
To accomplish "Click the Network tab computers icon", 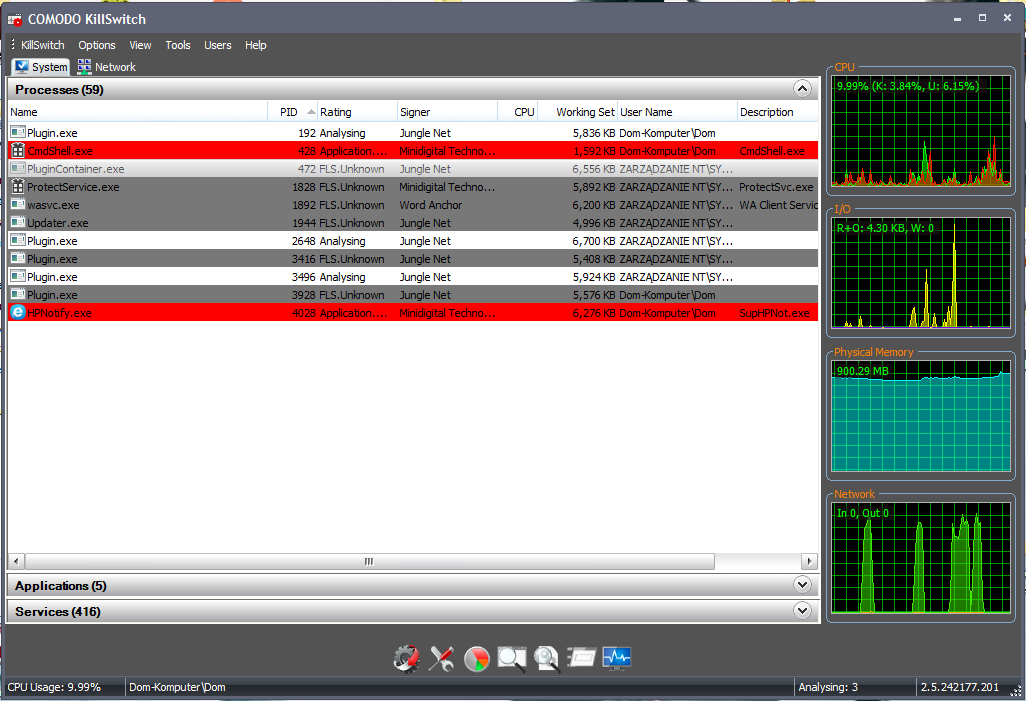I will pos(84,67).
